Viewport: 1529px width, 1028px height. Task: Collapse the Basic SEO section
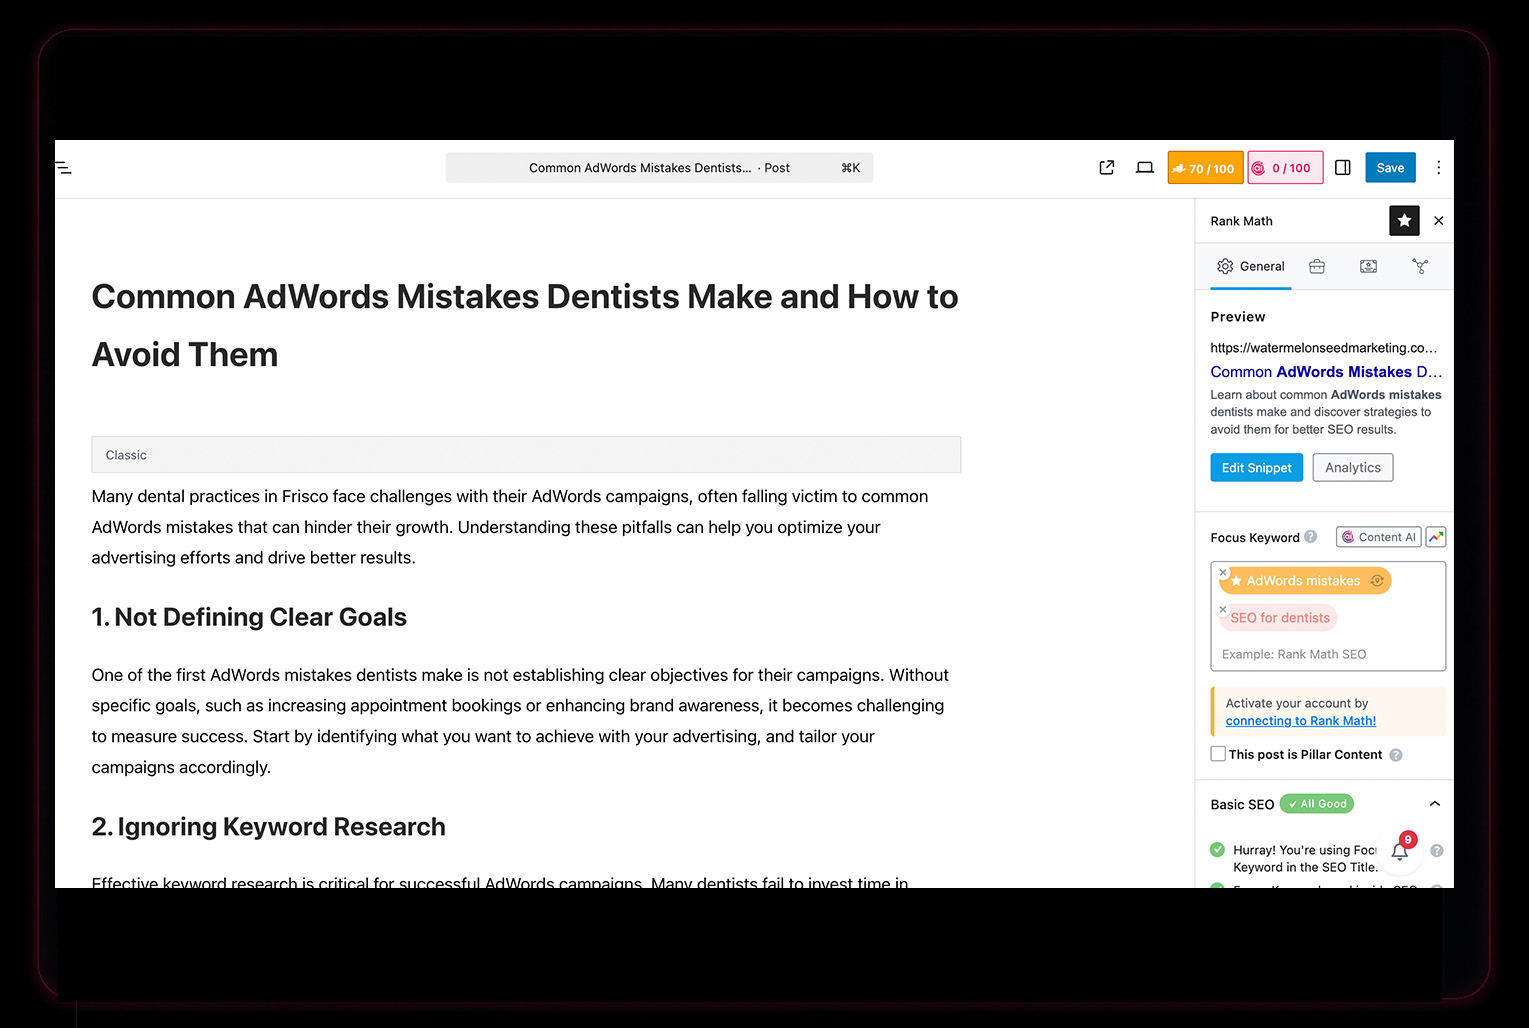point(1435,804)
